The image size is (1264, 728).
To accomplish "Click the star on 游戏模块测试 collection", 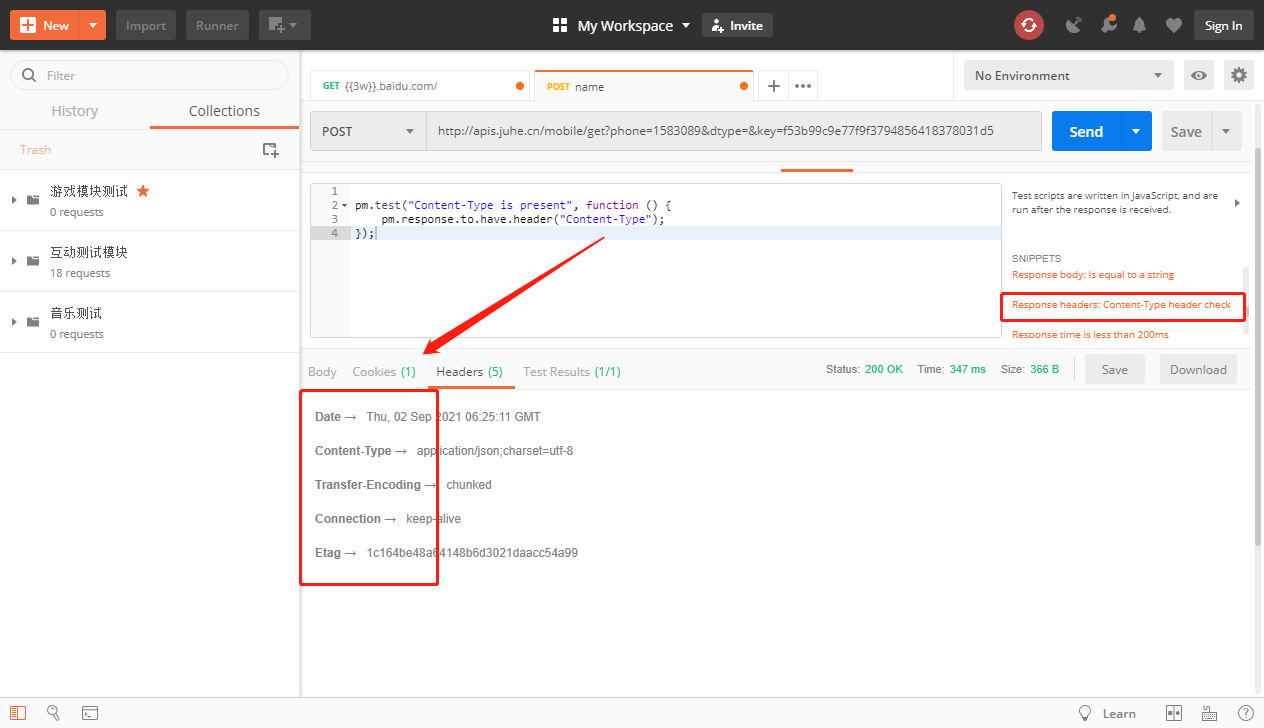I will click(x=143, y=190).
